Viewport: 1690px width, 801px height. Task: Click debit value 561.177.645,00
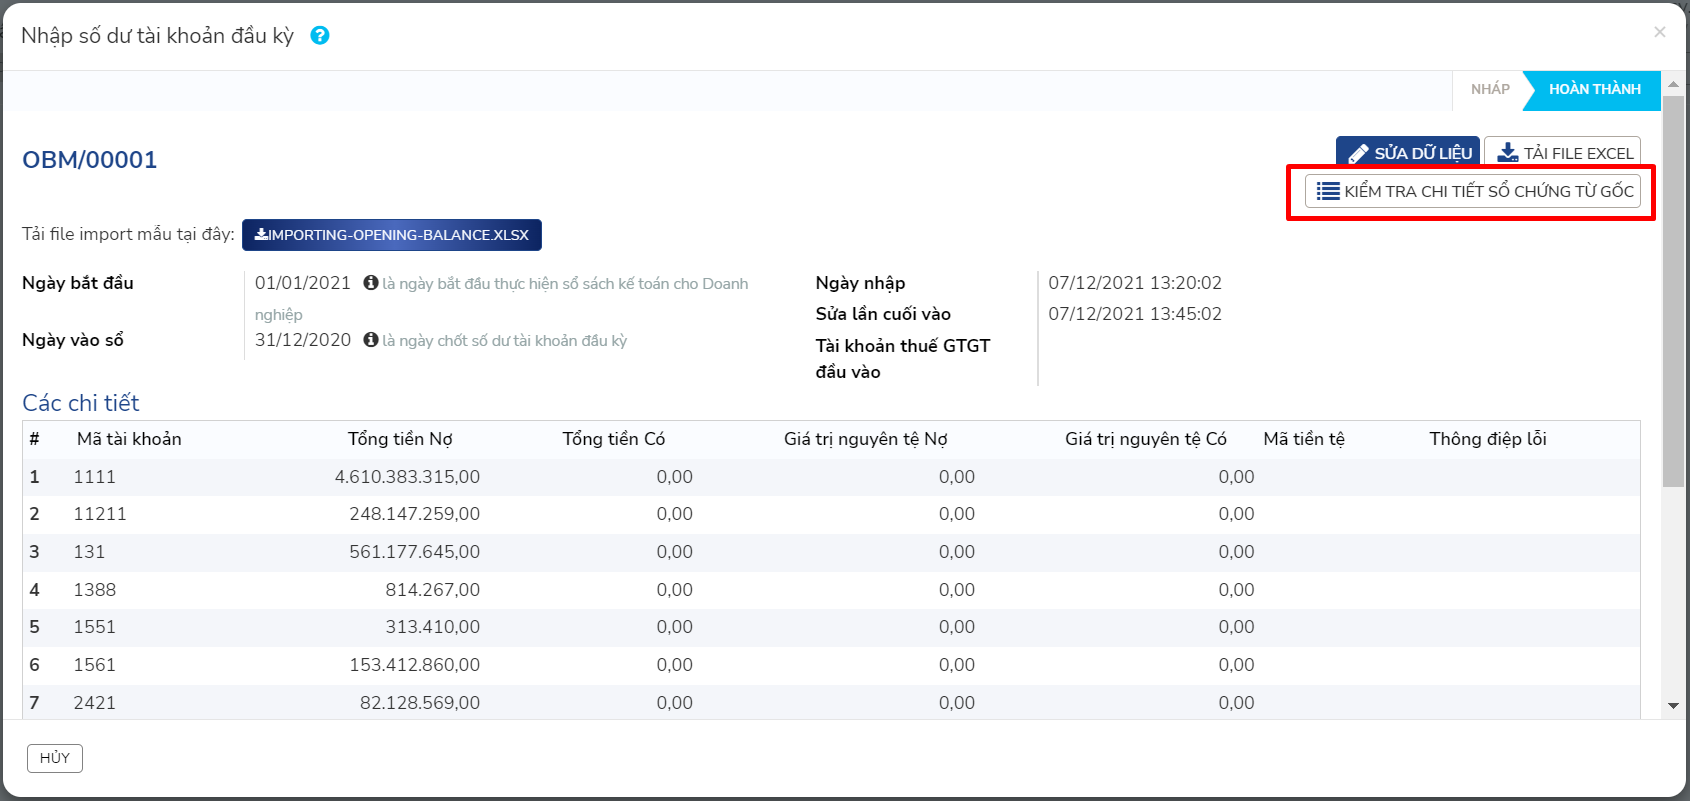[414, 552]
